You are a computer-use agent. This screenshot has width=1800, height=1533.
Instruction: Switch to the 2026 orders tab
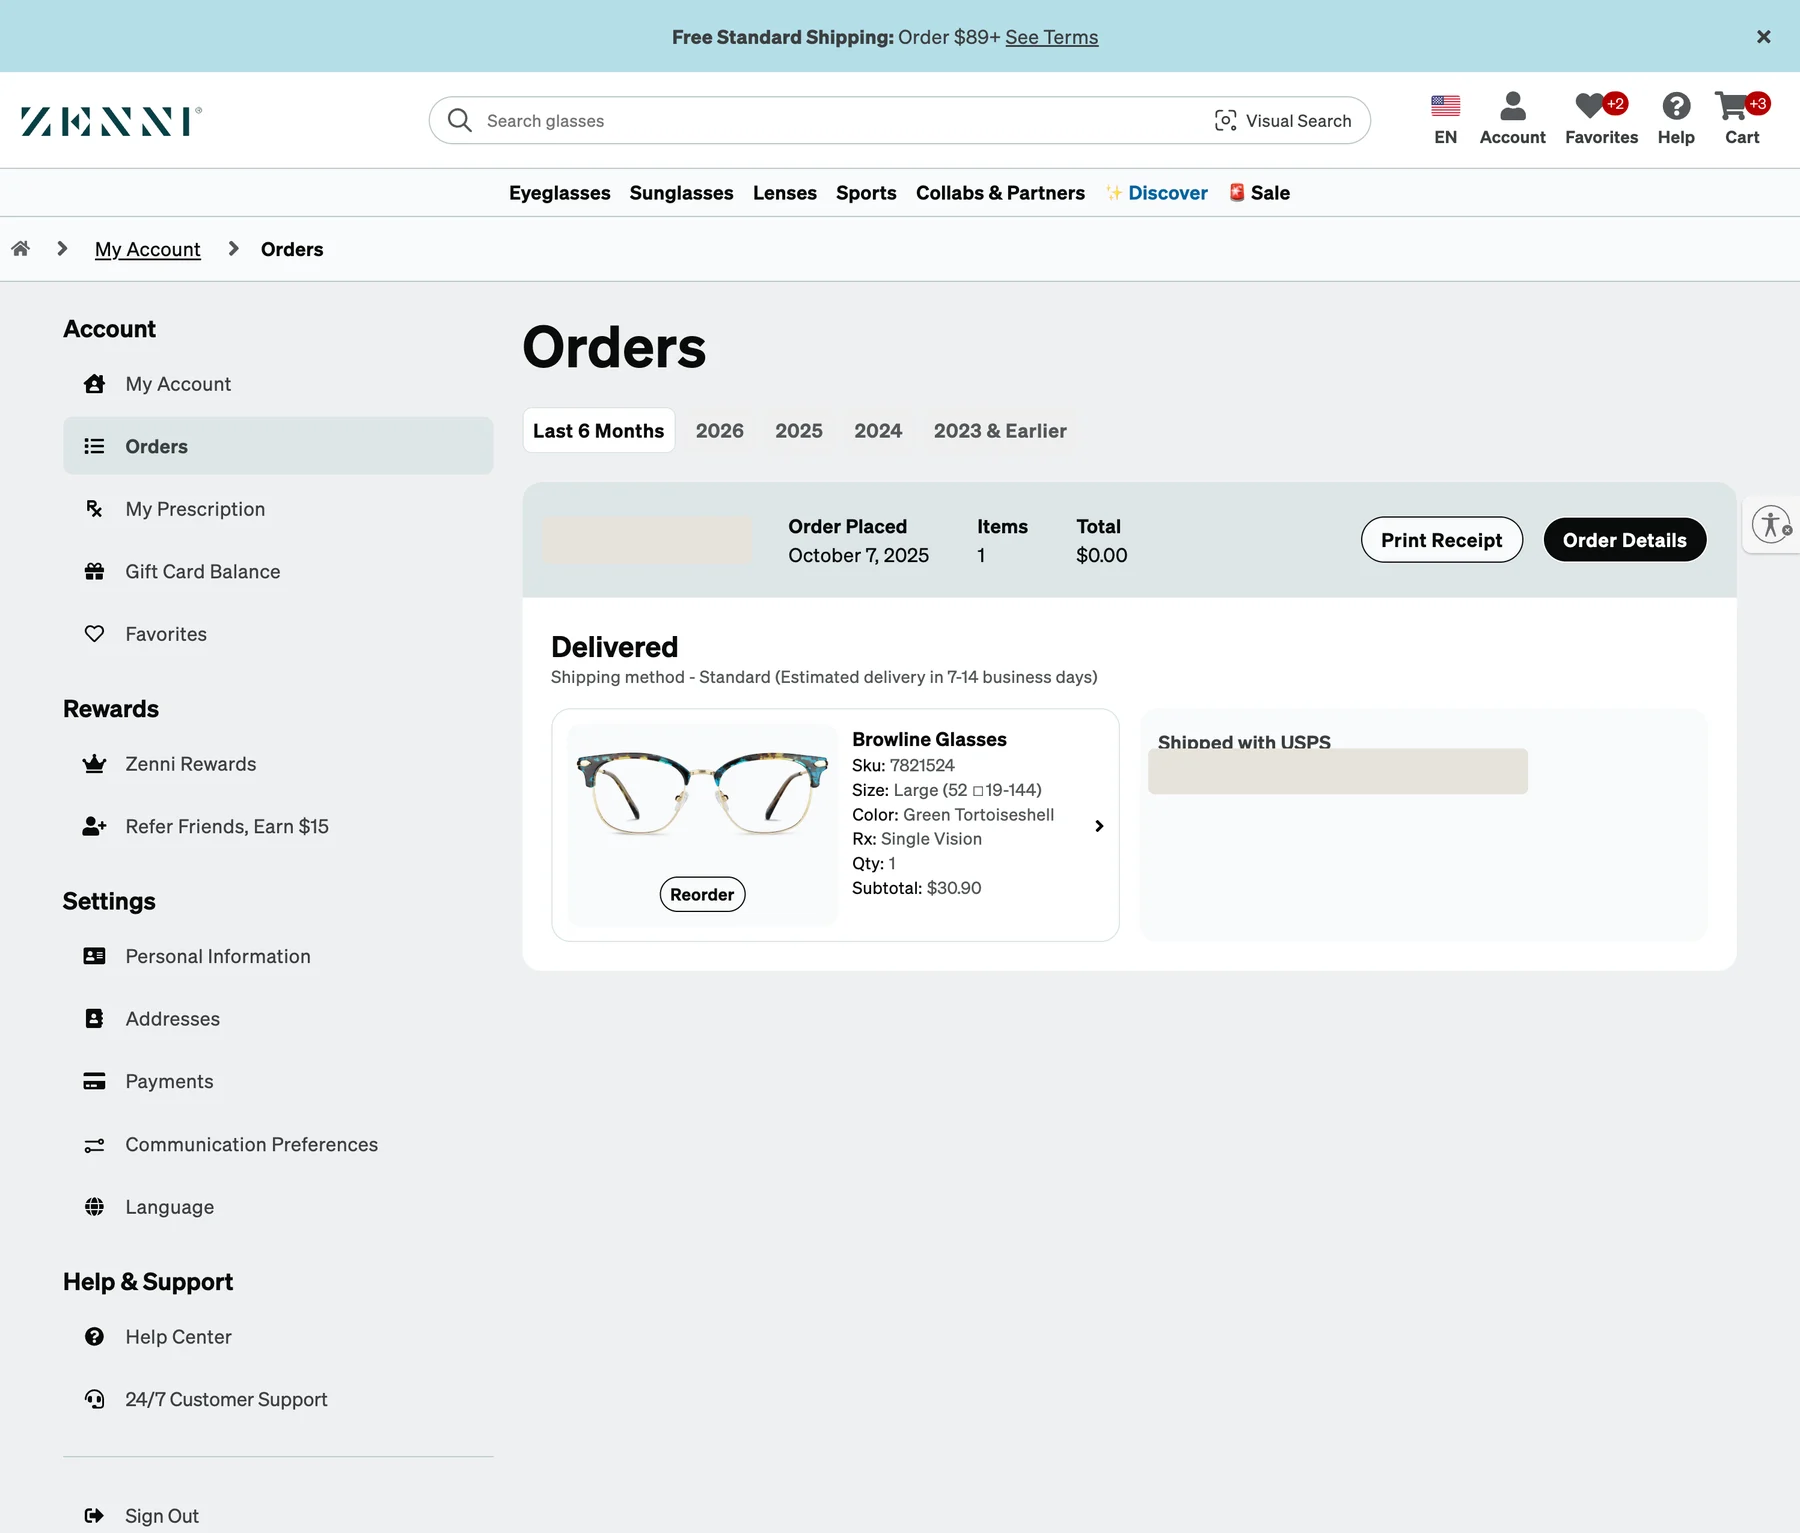pos(719,431)
